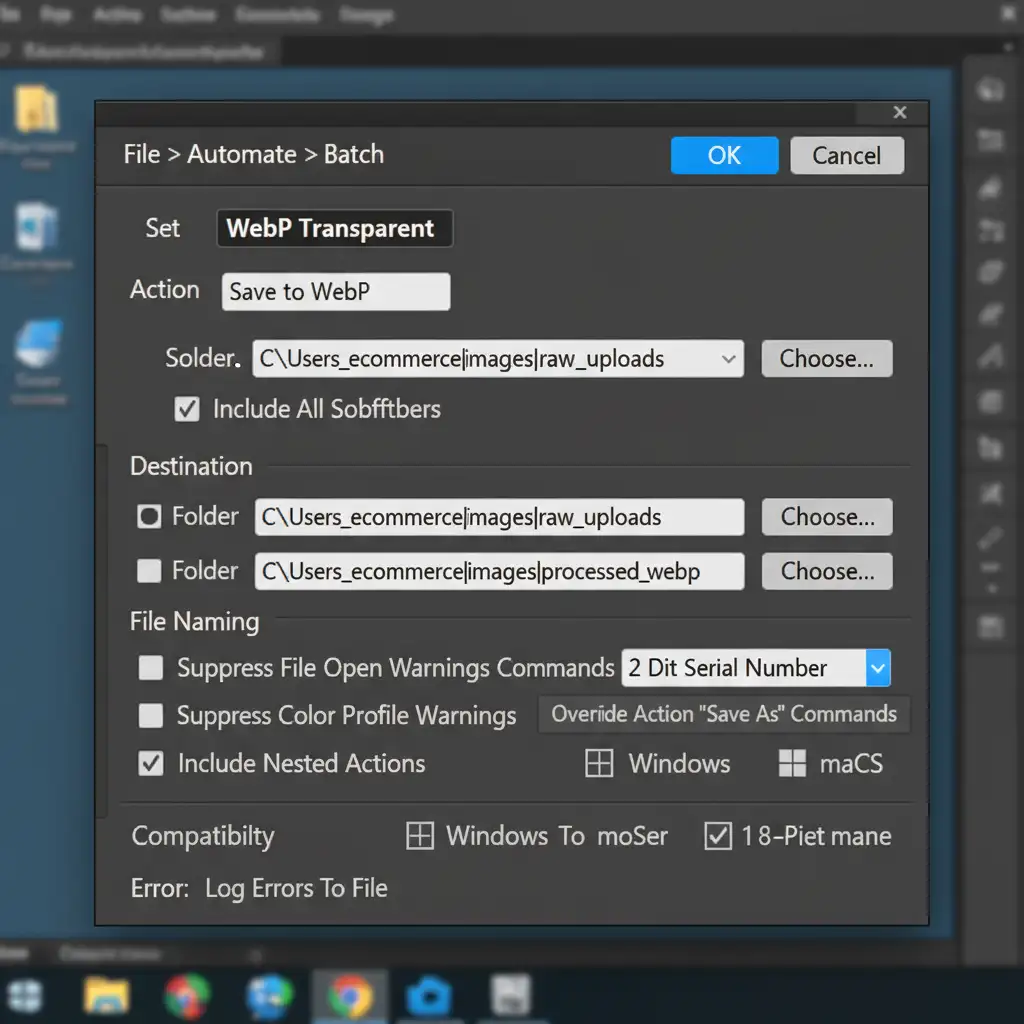This screenshot has width=1024, height=1024.
Task: Open the 2 Dit Serial Number dropdown
Action: click(877, 668)
